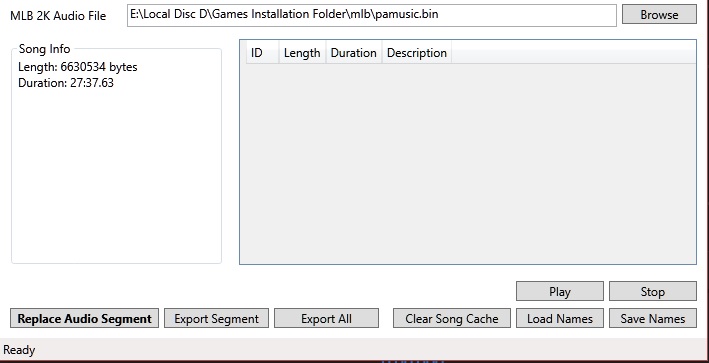Click the Browse button

tap(659, 14)
